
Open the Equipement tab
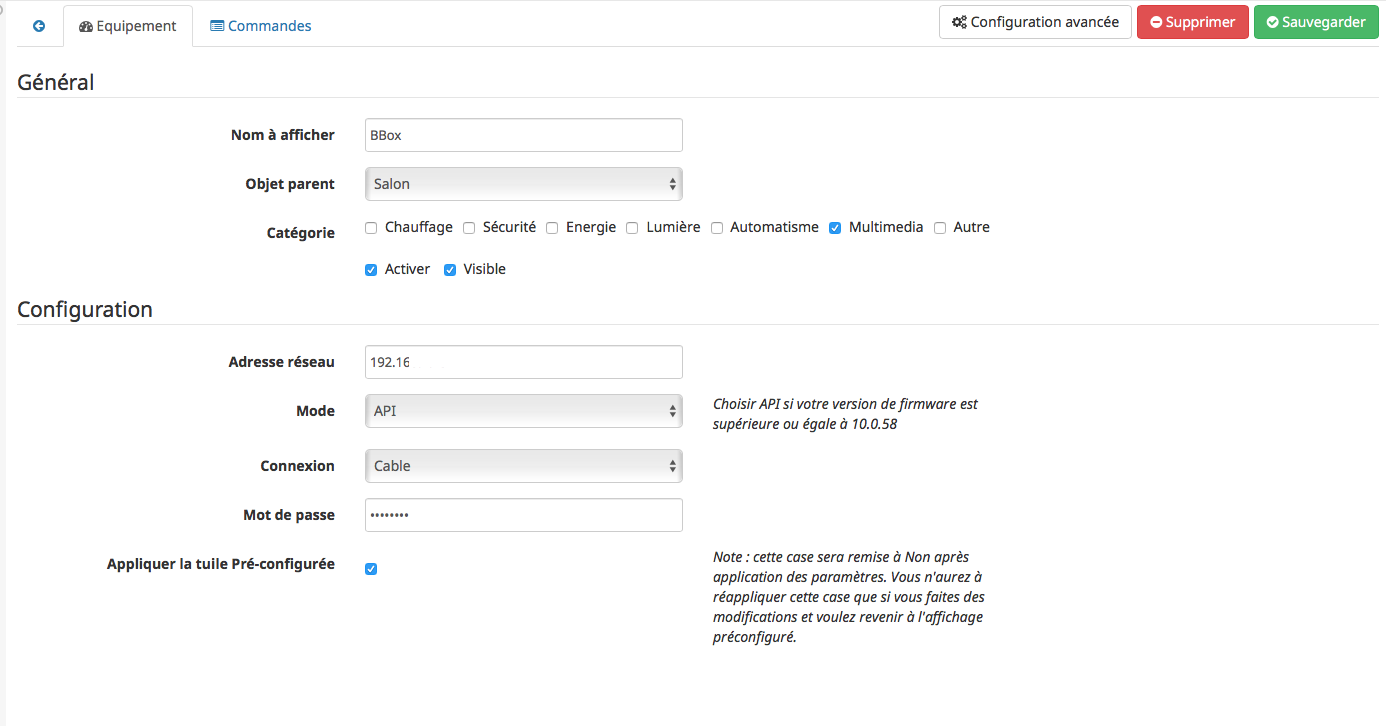pos(128,26)
